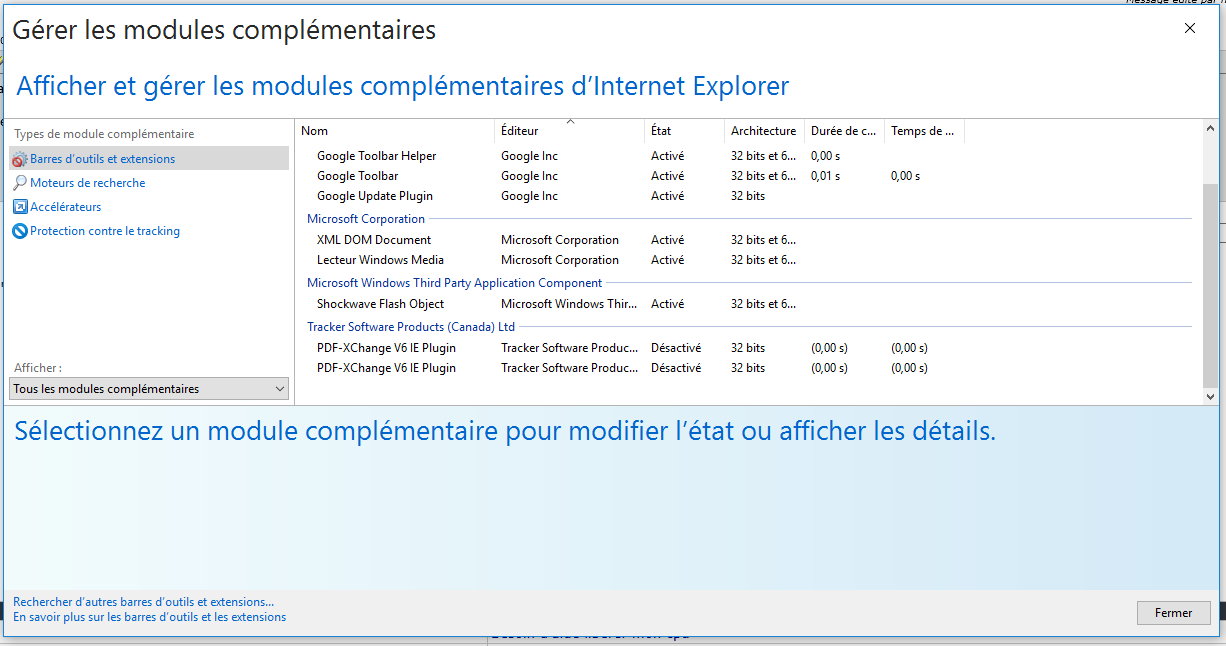Close the Gérer les modules complémentaires dialog
Screen dimensions: 1226x646
(x=1190, y=29)
